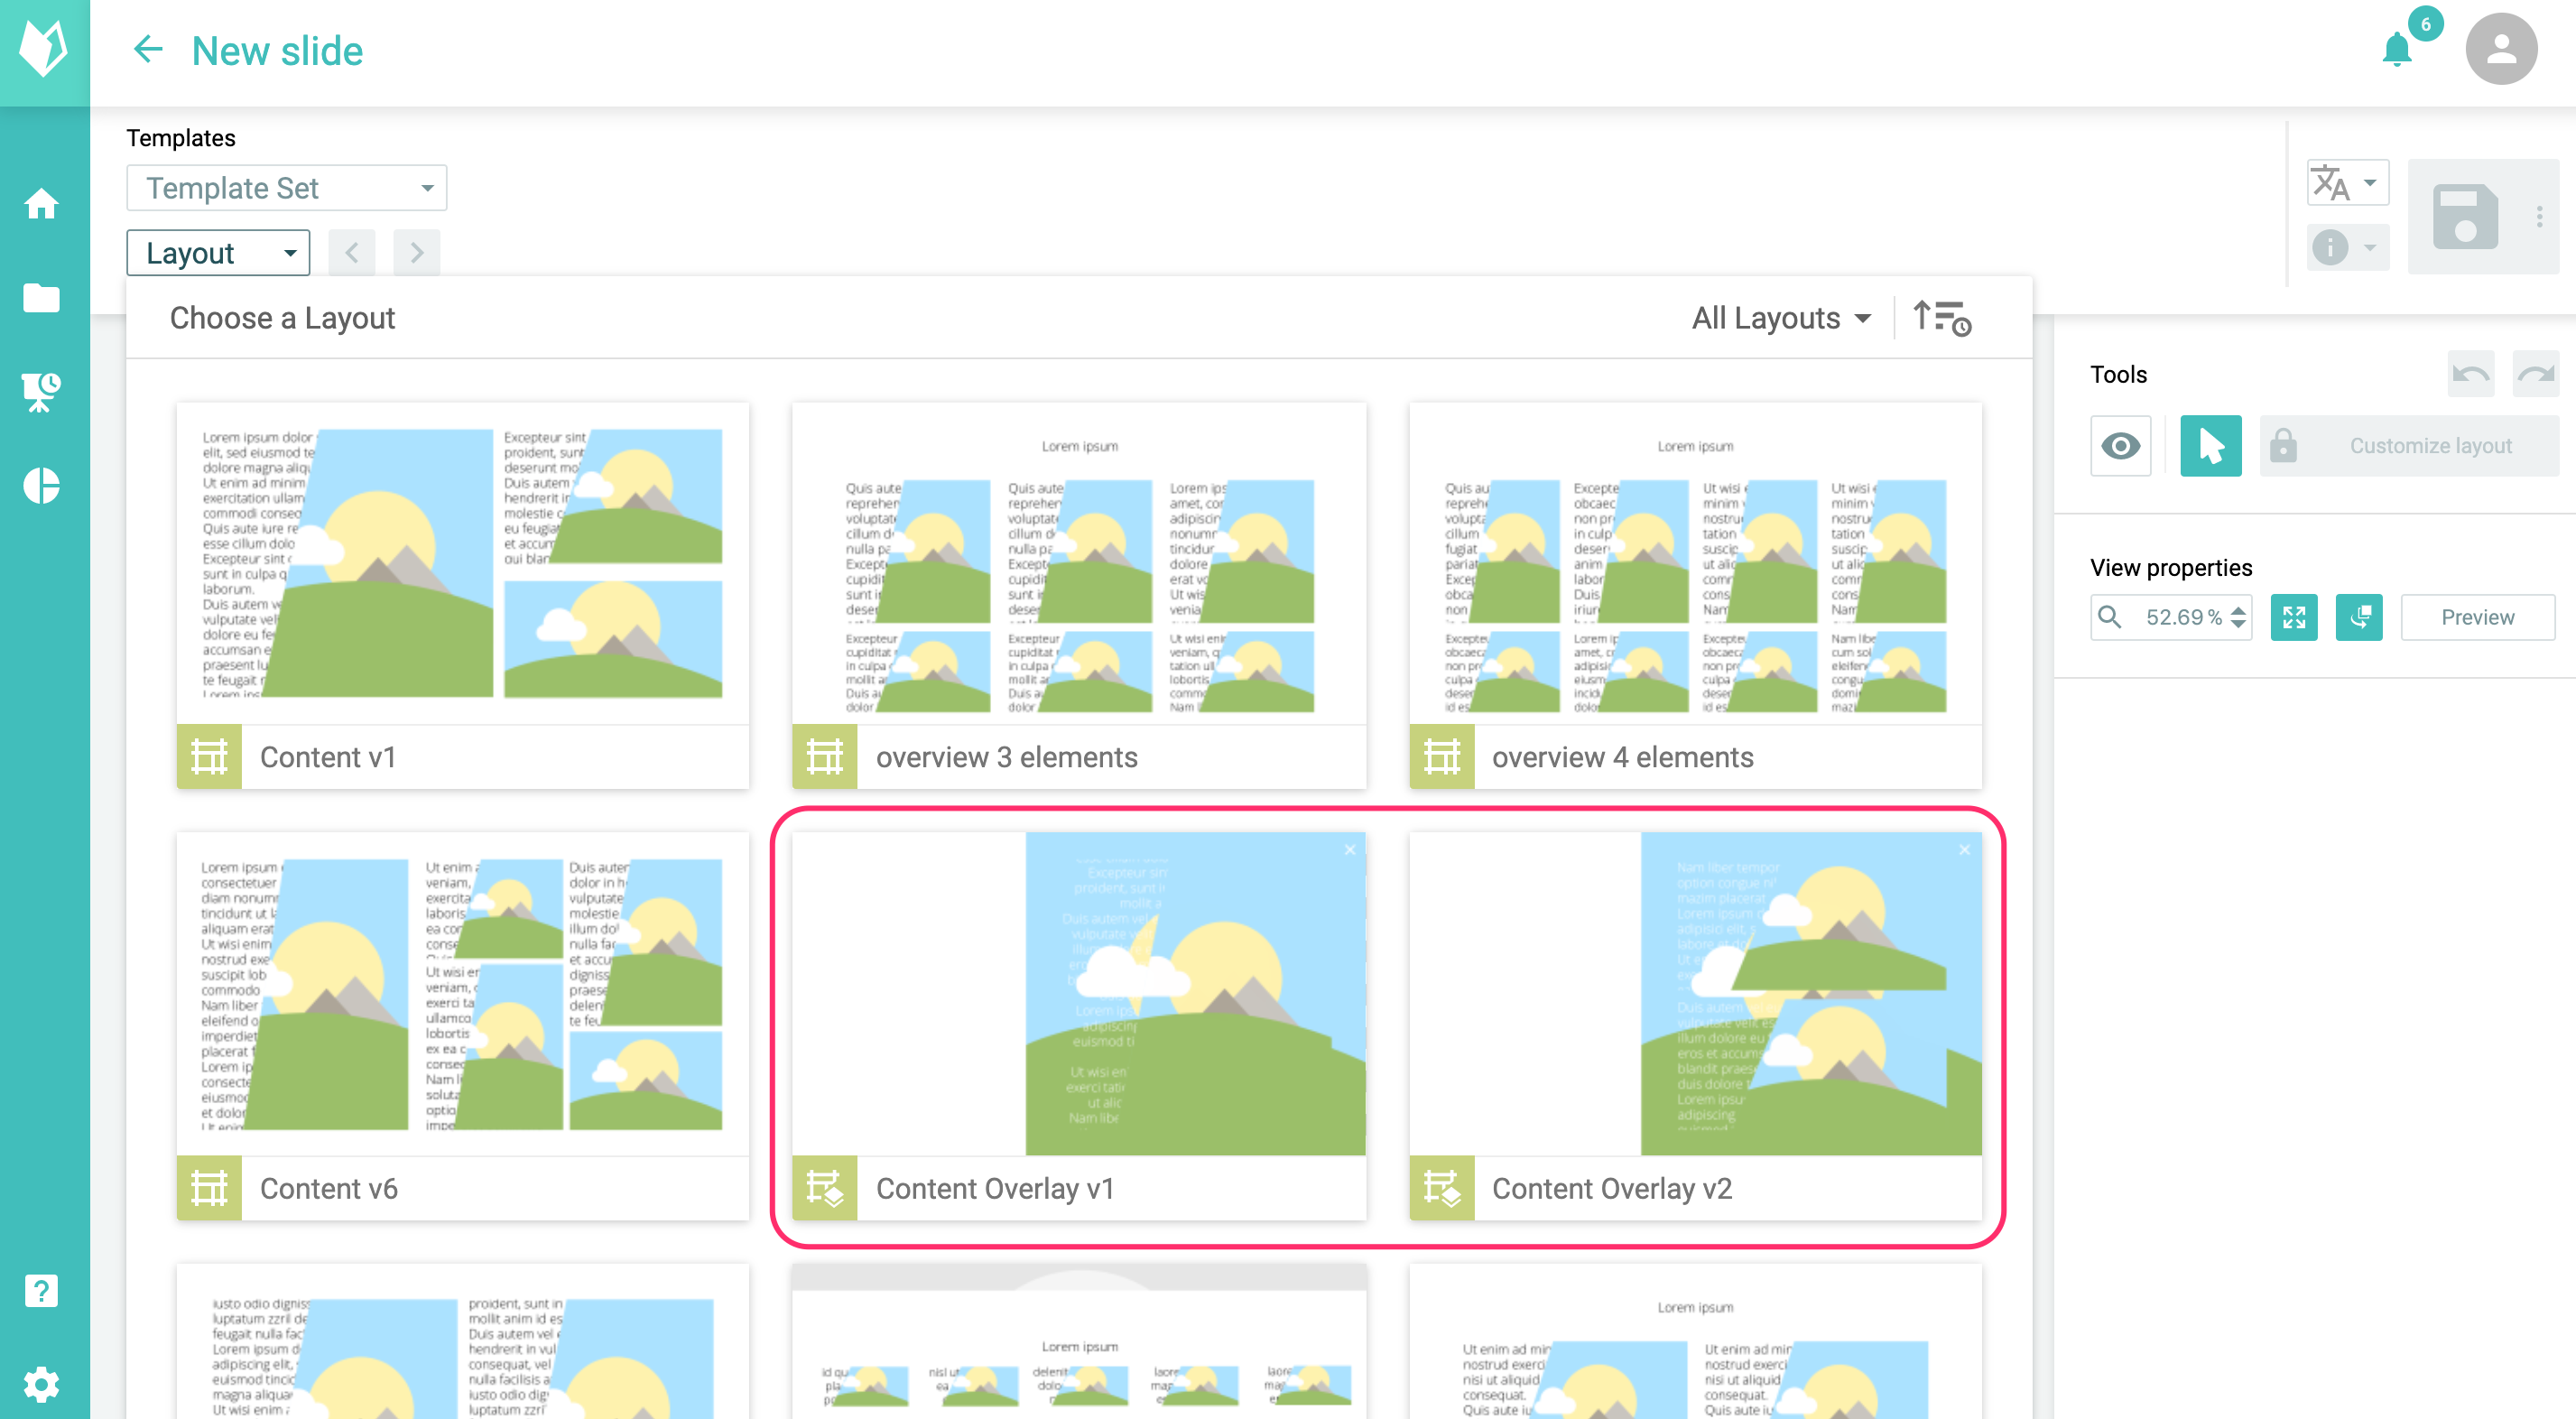Open the pie chart analytics icon
Image resolution: width=2576 pixels, height=1419 pixels.
[41, 486]
